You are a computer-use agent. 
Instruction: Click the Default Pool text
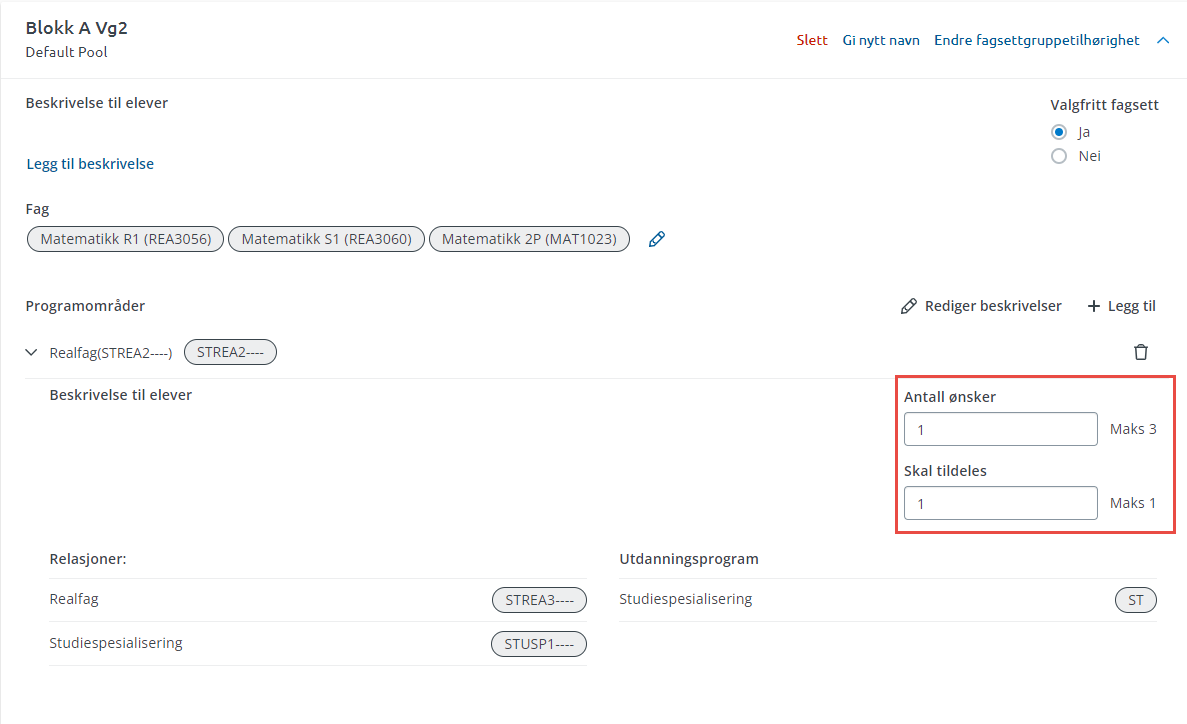coord(67,52)
